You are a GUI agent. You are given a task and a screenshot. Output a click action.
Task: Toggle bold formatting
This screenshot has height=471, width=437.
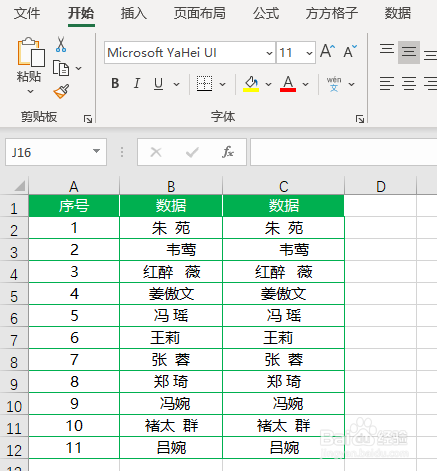[x=115, y=83]
